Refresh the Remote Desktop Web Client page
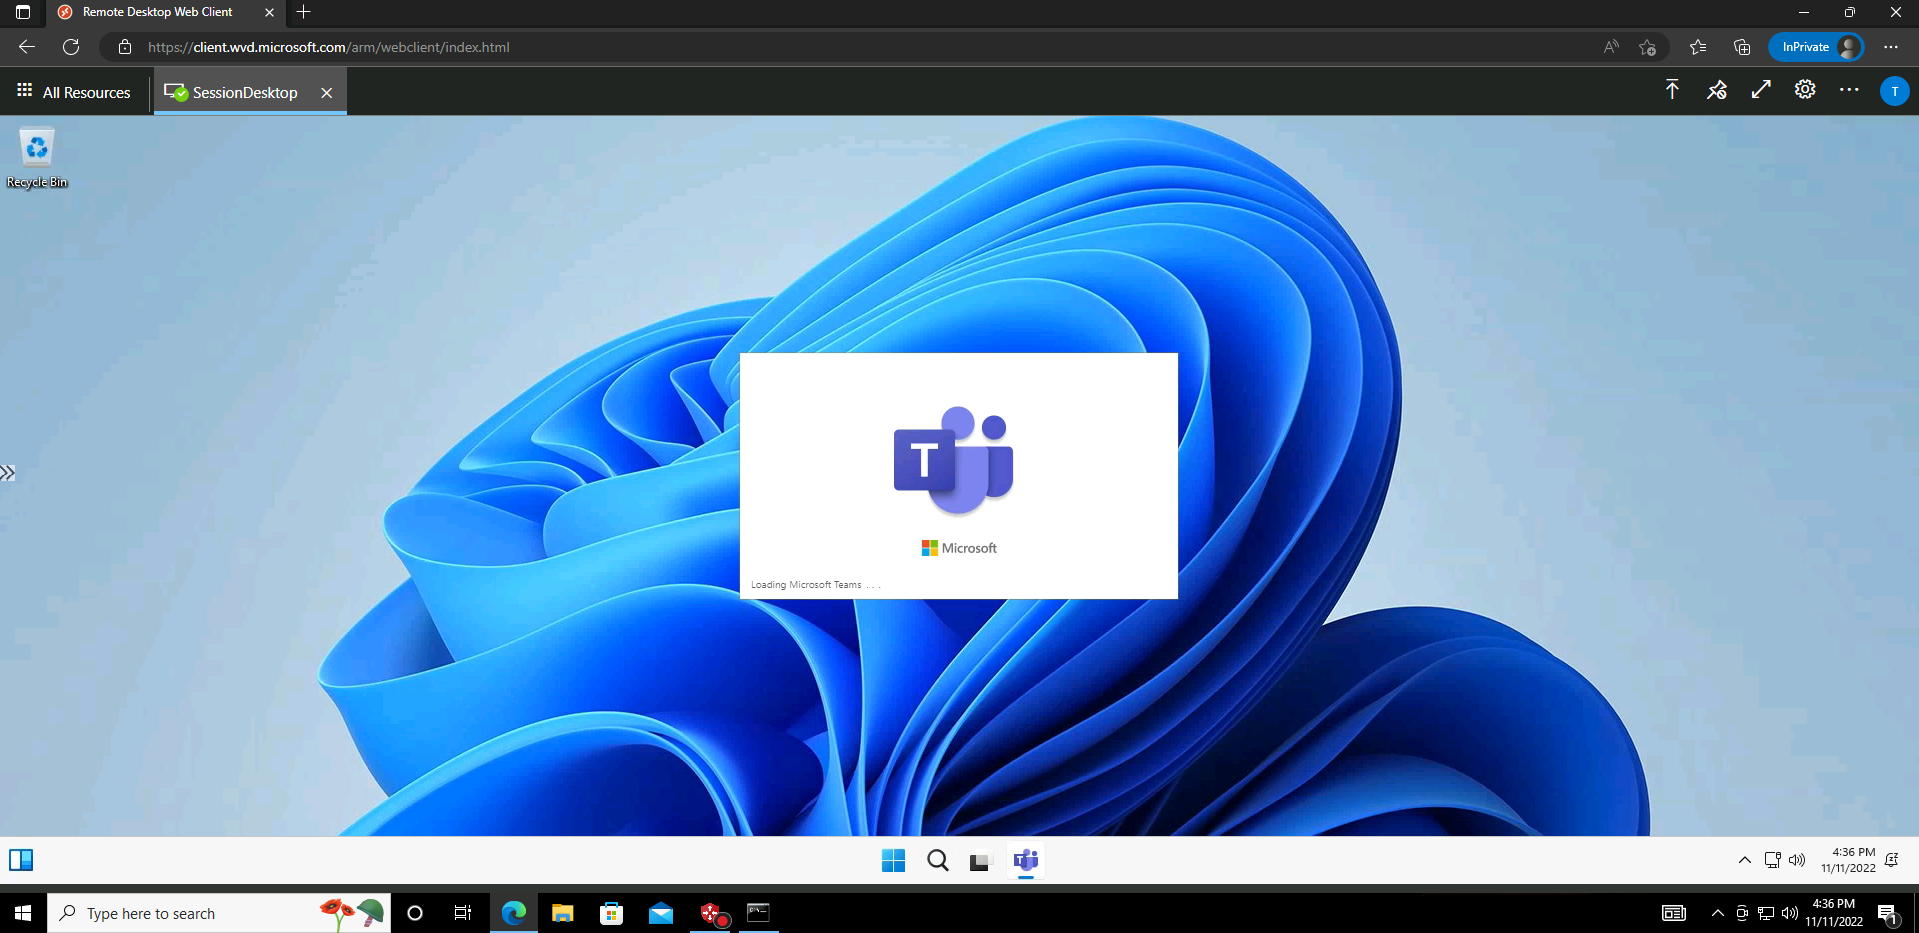Image resolution: width=1919 pixels, height=933 pixels. 71,47
